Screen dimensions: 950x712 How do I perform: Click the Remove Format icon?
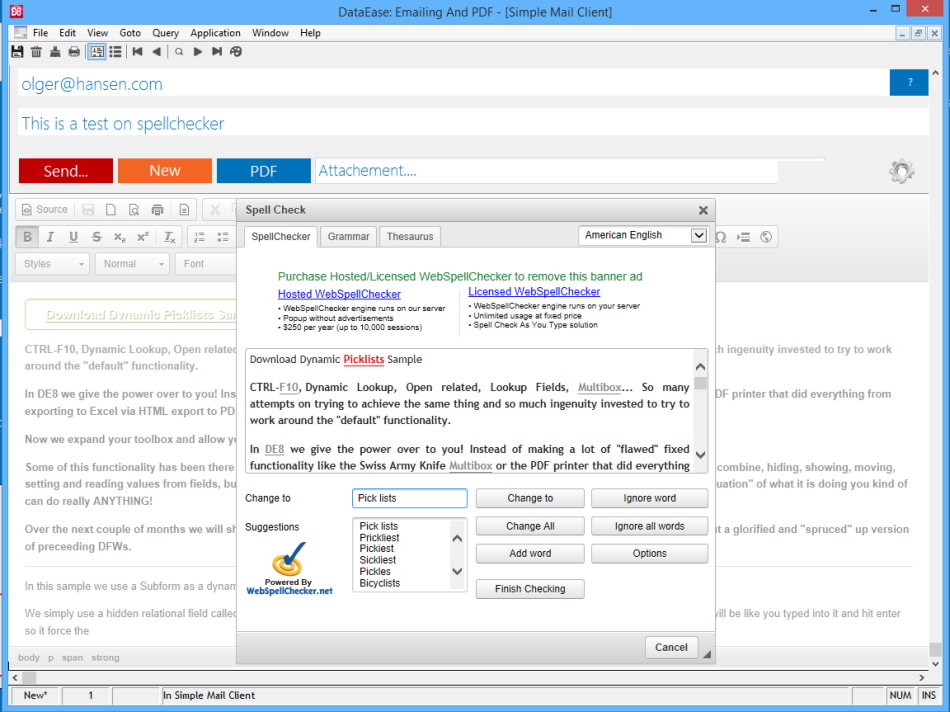tap(170, 237)
